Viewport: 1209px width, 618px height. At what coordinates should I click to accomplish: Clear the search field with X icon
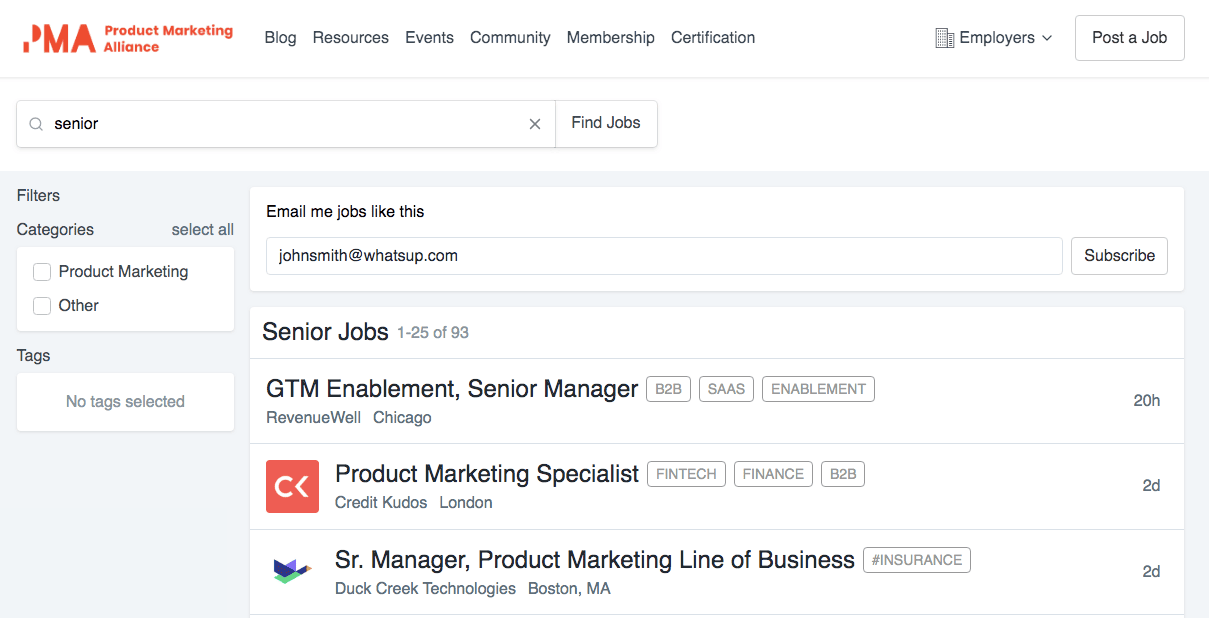(535, 124)
